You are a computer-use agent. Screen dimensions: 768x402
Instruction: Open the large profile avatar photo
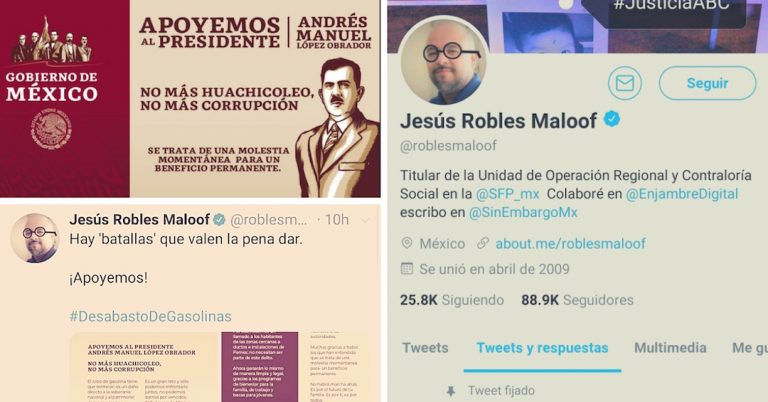pos(443,61)
